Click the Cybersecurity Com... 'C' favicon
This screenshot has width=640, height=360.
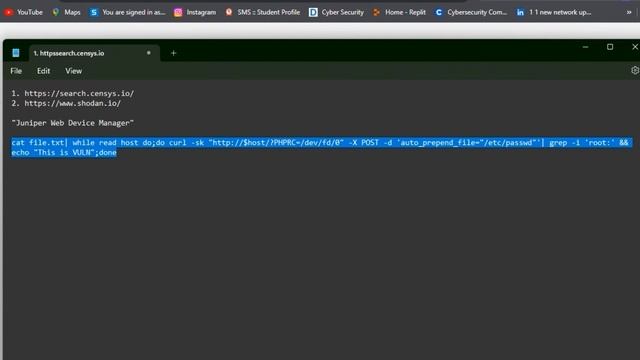click(x=438, y=12)
